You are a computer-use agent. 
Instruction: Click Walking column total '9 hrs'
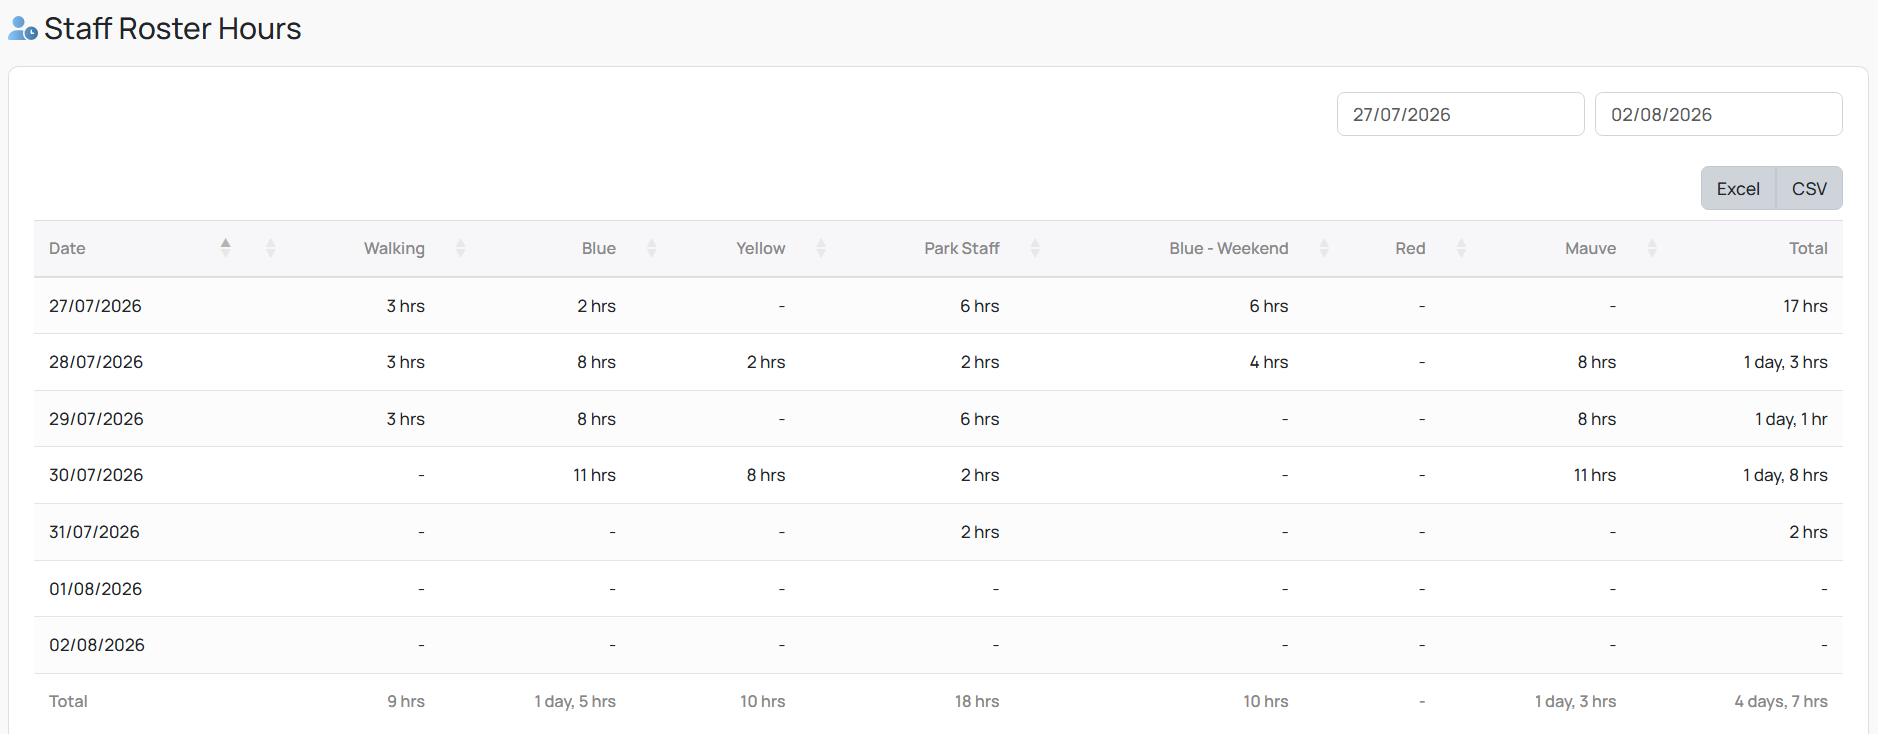click(405, 702)
